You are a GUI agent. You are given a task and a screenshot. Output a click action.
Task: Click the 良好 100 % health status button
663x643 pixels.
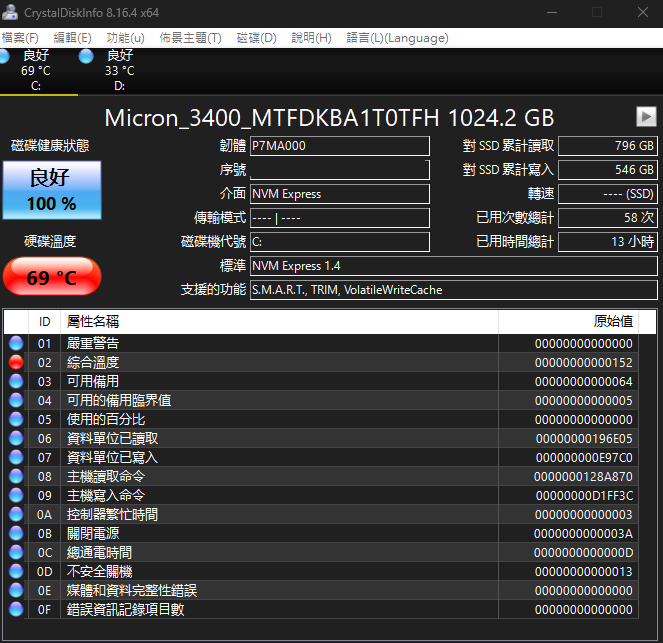[52, 190]
